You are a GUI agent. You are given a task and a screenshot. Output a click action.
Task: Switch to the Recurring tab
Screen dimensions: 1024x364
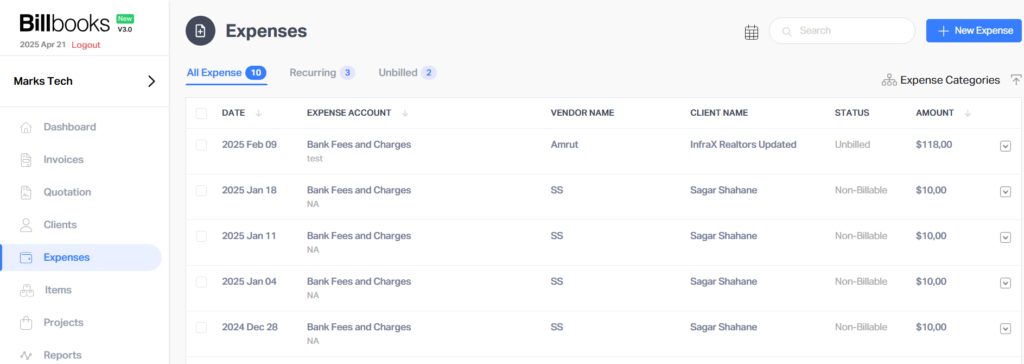pos(322,73)
